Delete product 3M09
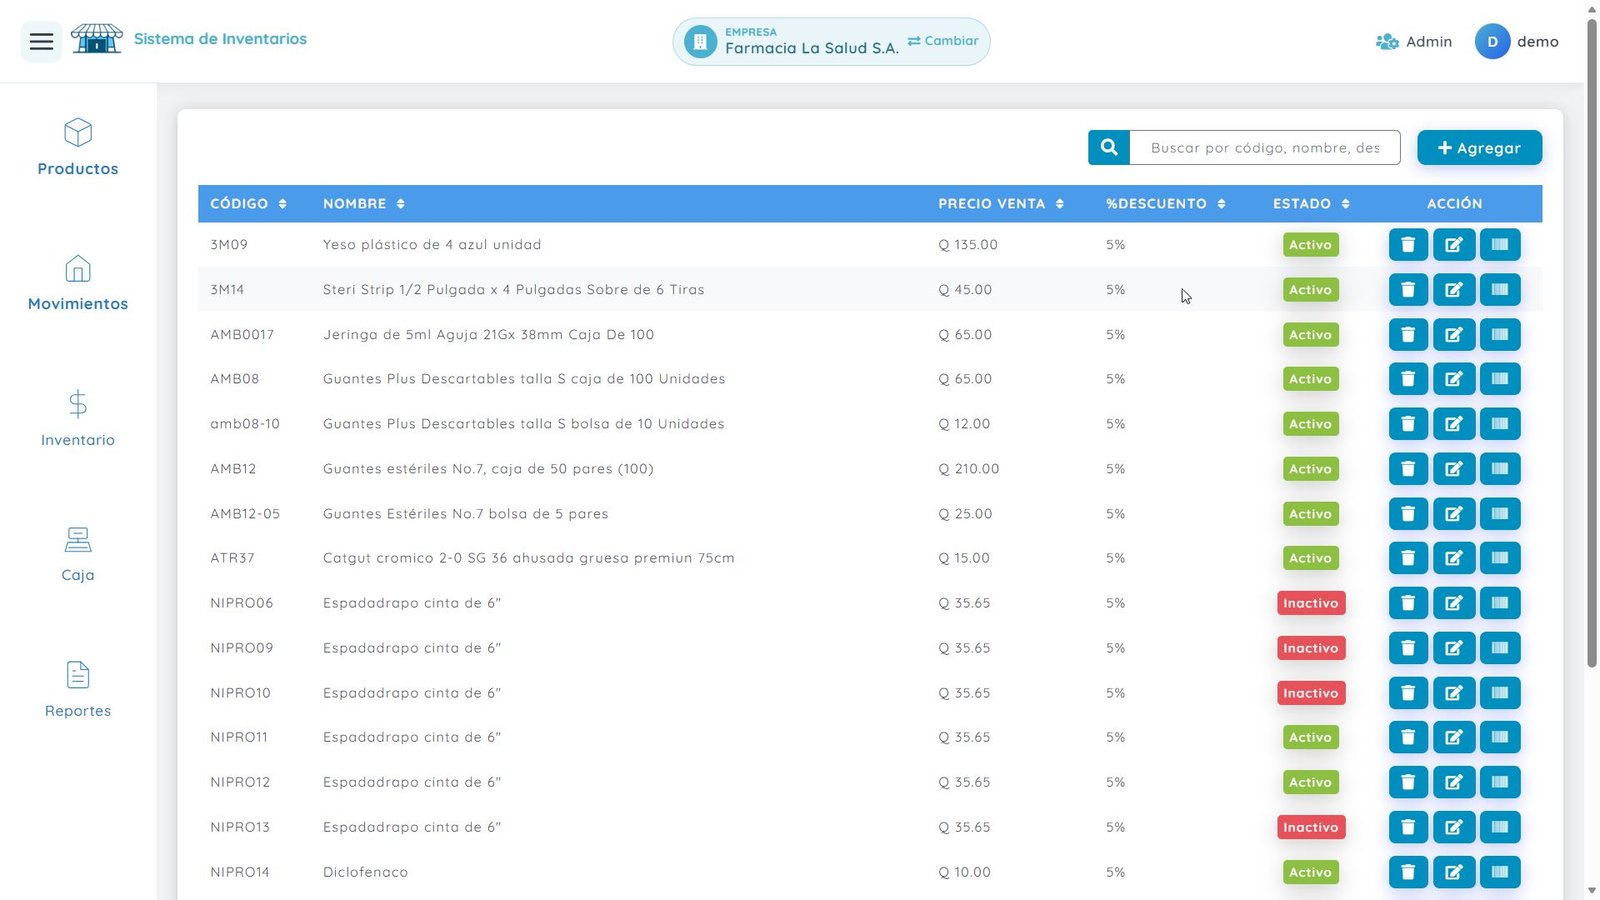Viewport: 1600px width, 900px height. 1408,245
